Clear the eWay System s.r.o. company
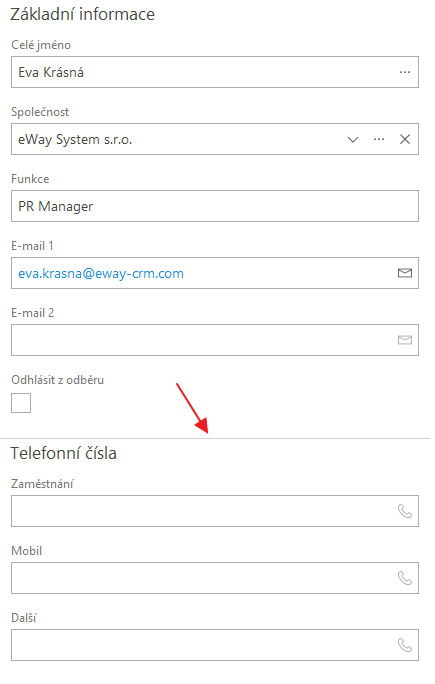Viewport: 435px width, 684px height. [405, 139]
